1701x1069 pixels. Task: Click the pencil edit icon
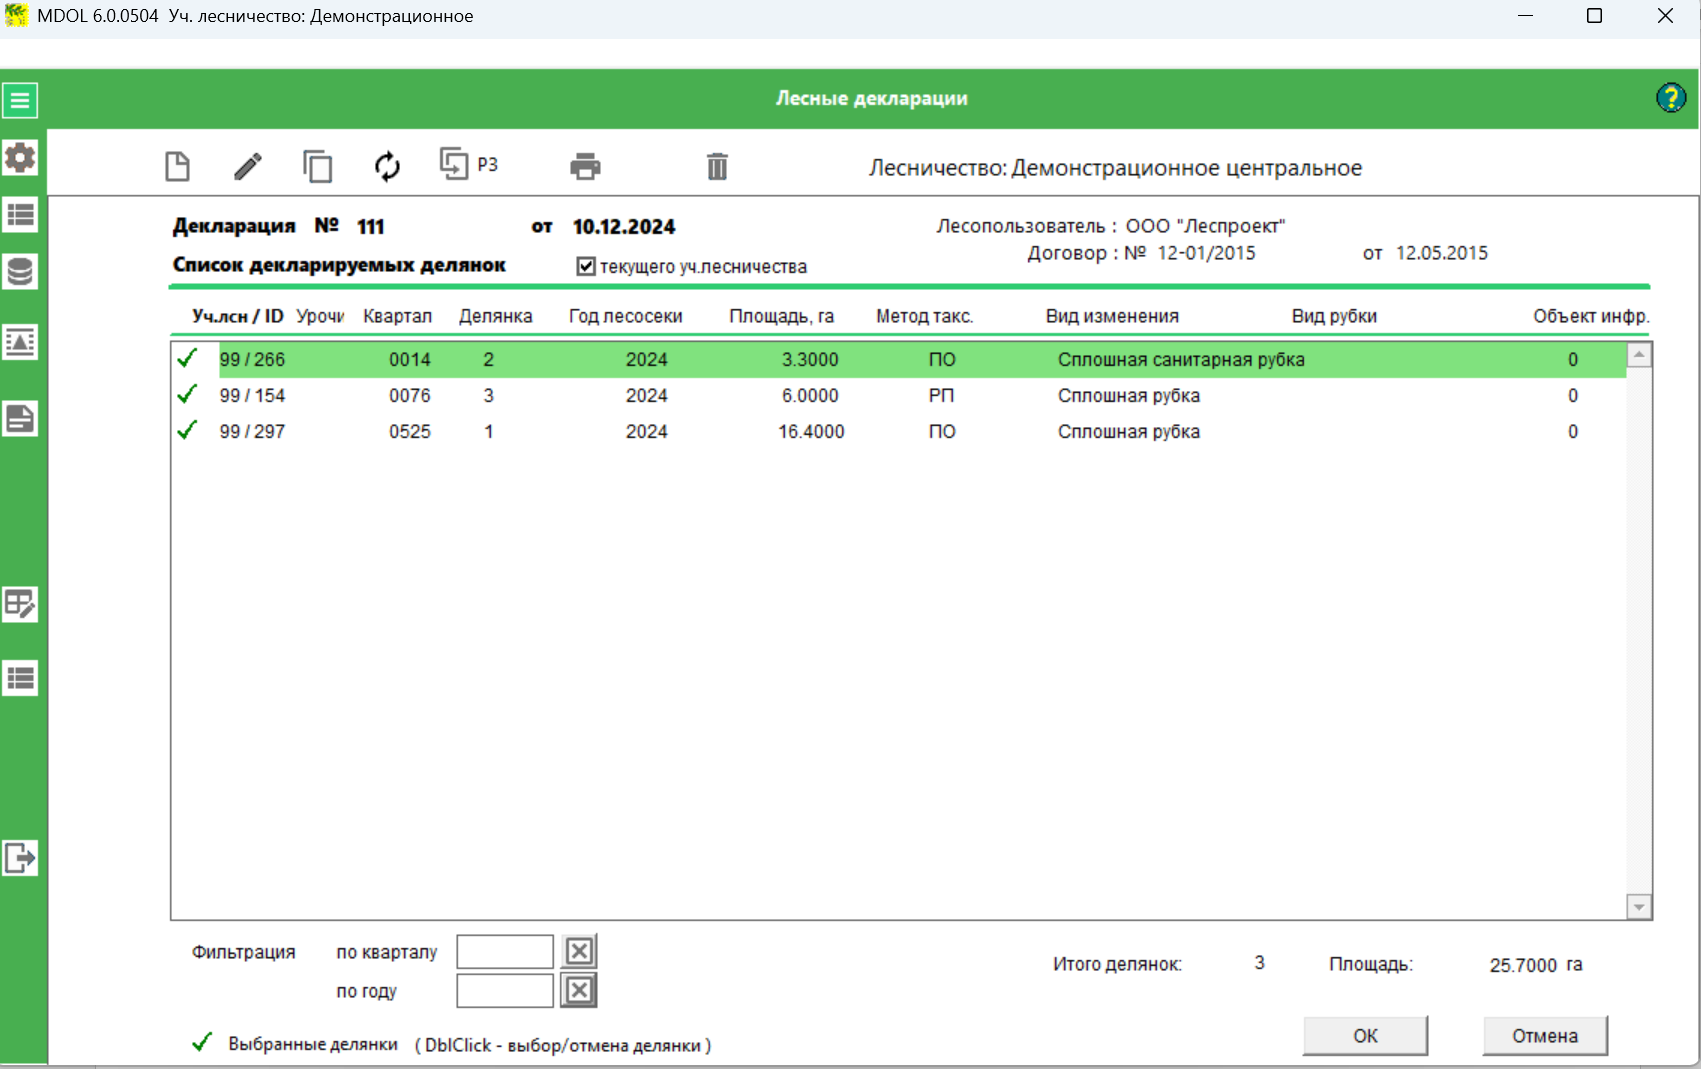point(248,166)
